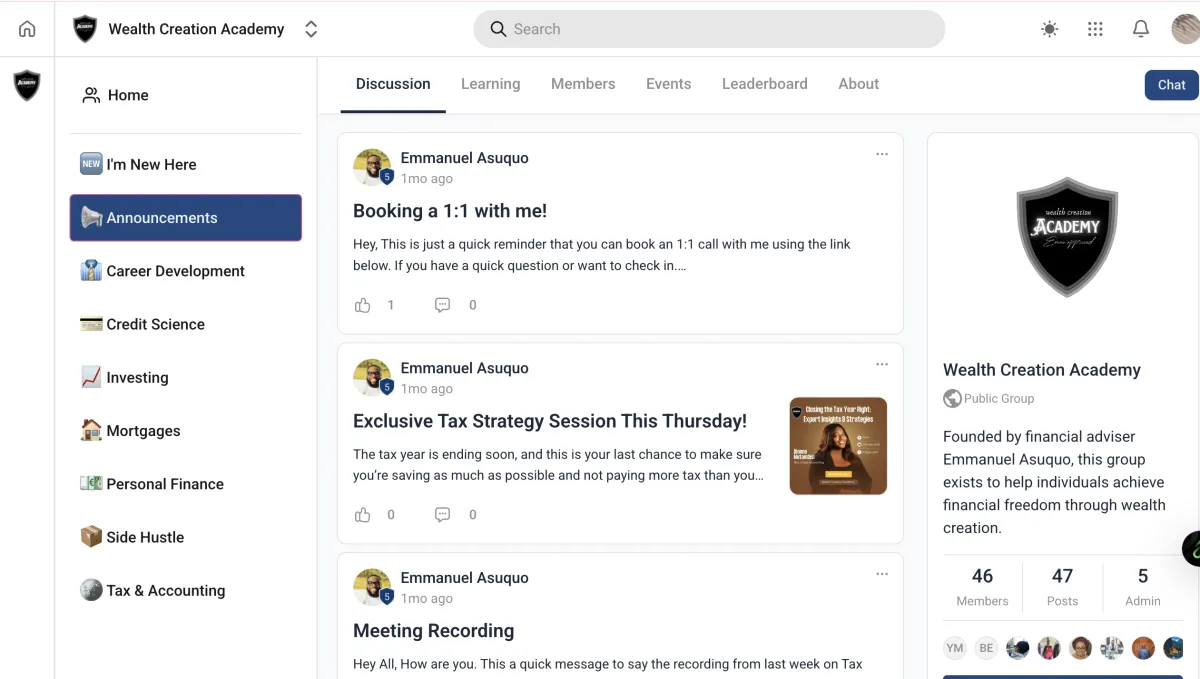Click the magnifier icon in search bar
Viewport: 1200px width, 679px height.
498,29
